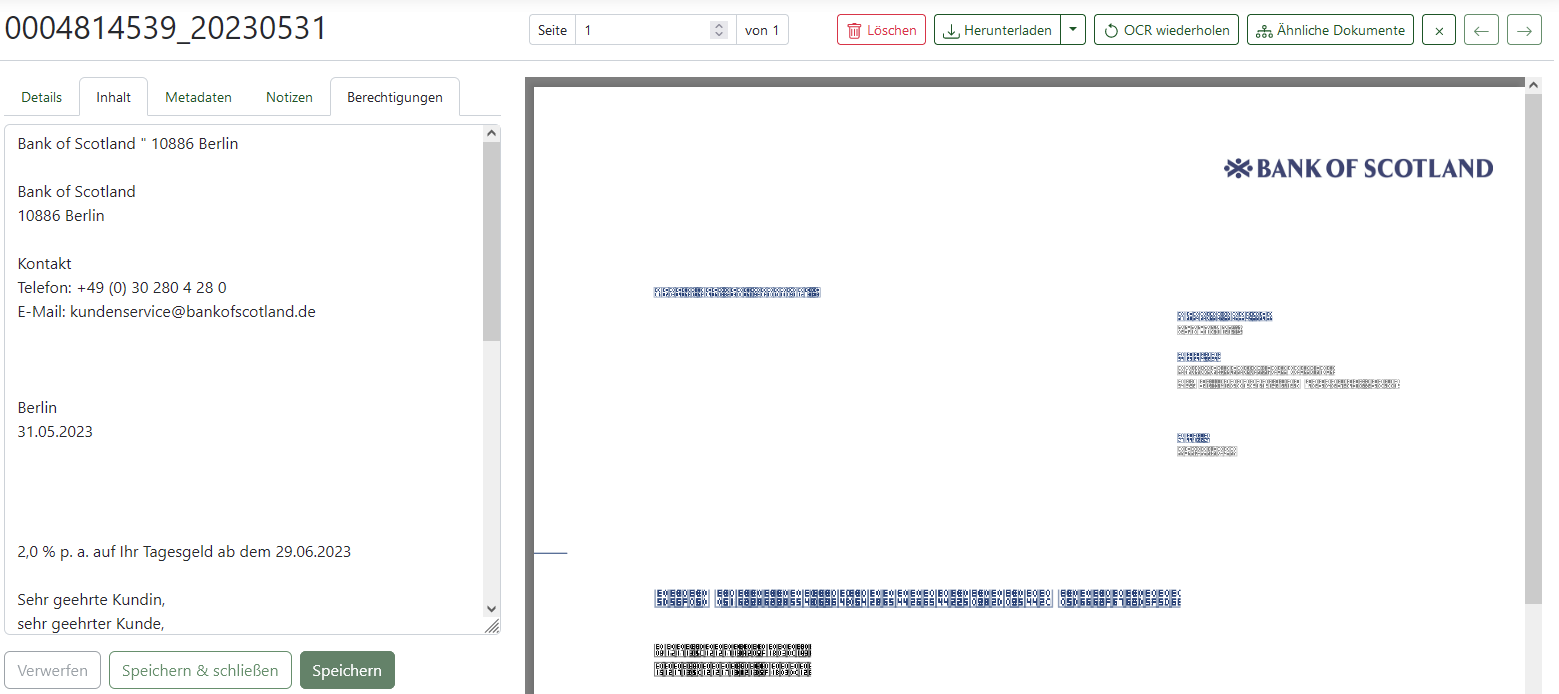Viewport: 1559px width, 694px height.
Task: Save changes with the Speichern button
Action: tap(347, 670)
